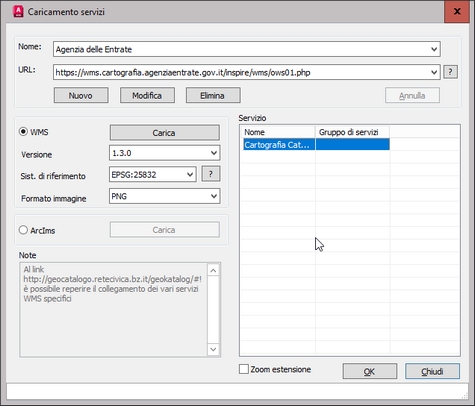Screen dimensions: 475x406
Task: Expand the Versione dropdown showing 1.3.0
Action: pos(214,153)
